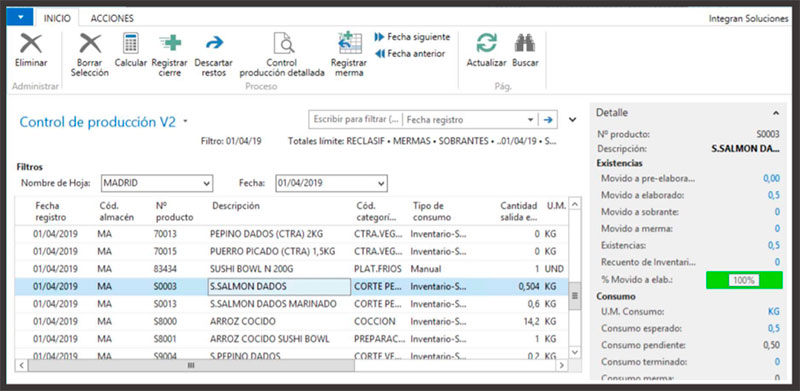This screenshot has width=800, height=391.
Task: Open Movido a elaborado value 0,5
Action: tap(774, 195)
